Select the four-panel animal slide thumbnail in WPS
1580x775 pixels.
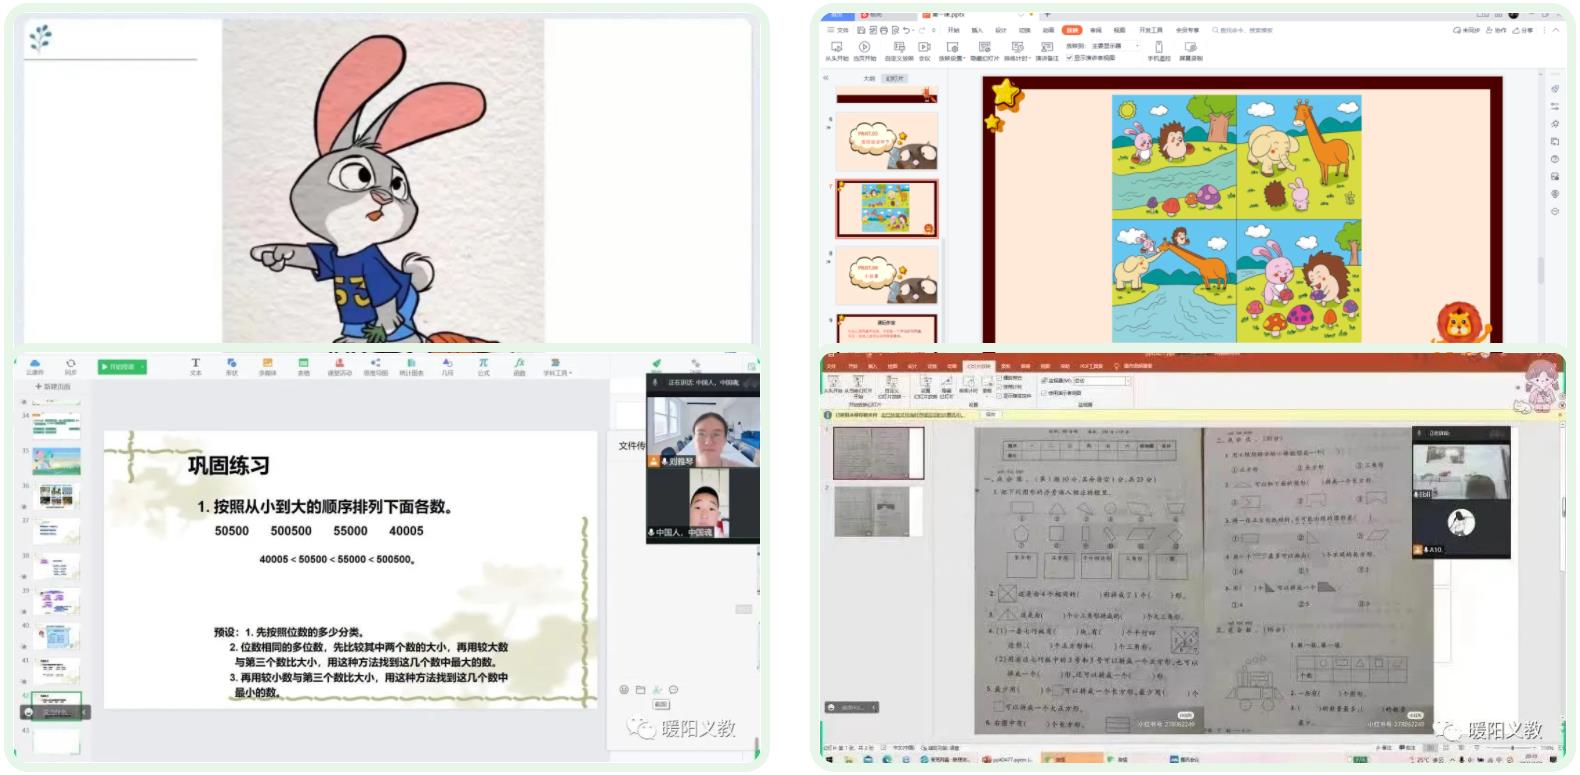[x=886, y=208]
